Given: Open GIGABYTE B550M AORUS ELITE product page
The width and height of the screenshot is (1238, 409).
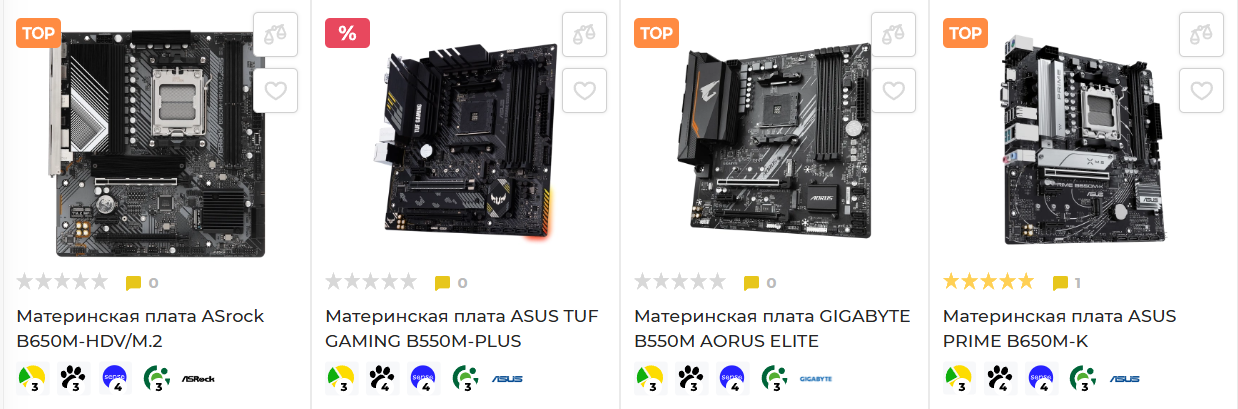Looking at the screenshot, I should (772, 329).
